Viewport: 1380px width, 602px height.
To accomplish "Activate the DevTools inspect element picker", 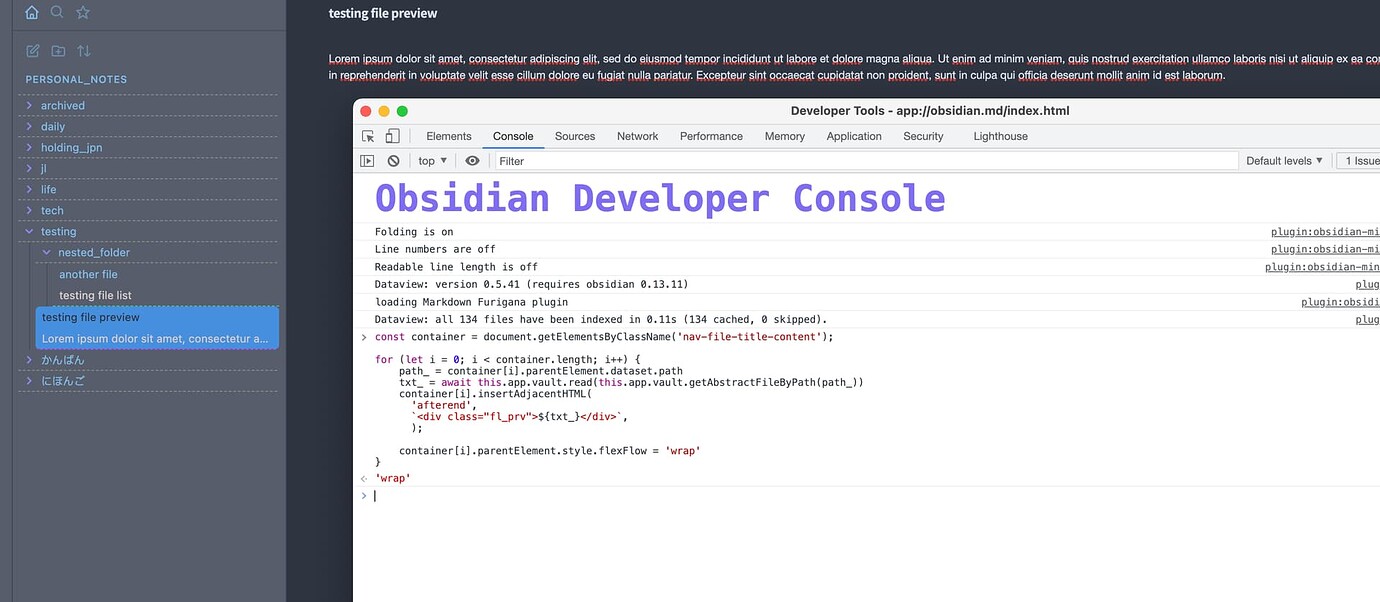I will coord(368,136).
